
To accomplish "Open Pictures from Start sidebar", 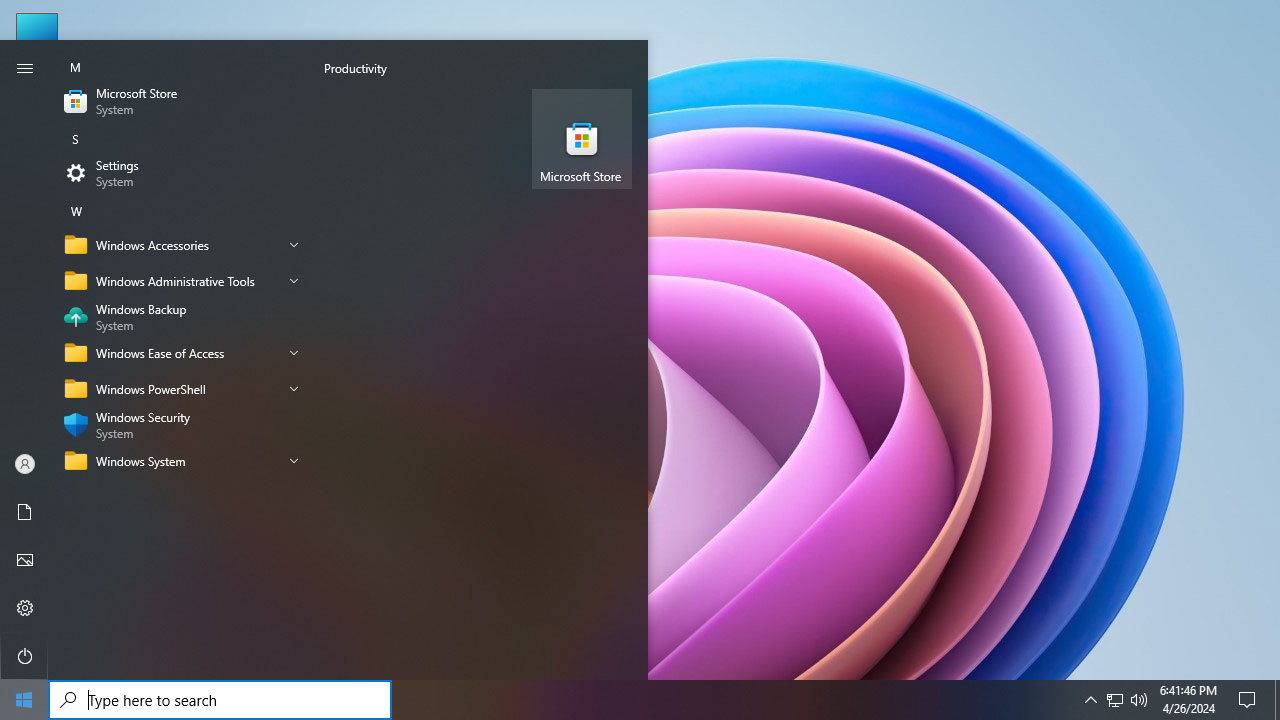I will tap(25, 560).
